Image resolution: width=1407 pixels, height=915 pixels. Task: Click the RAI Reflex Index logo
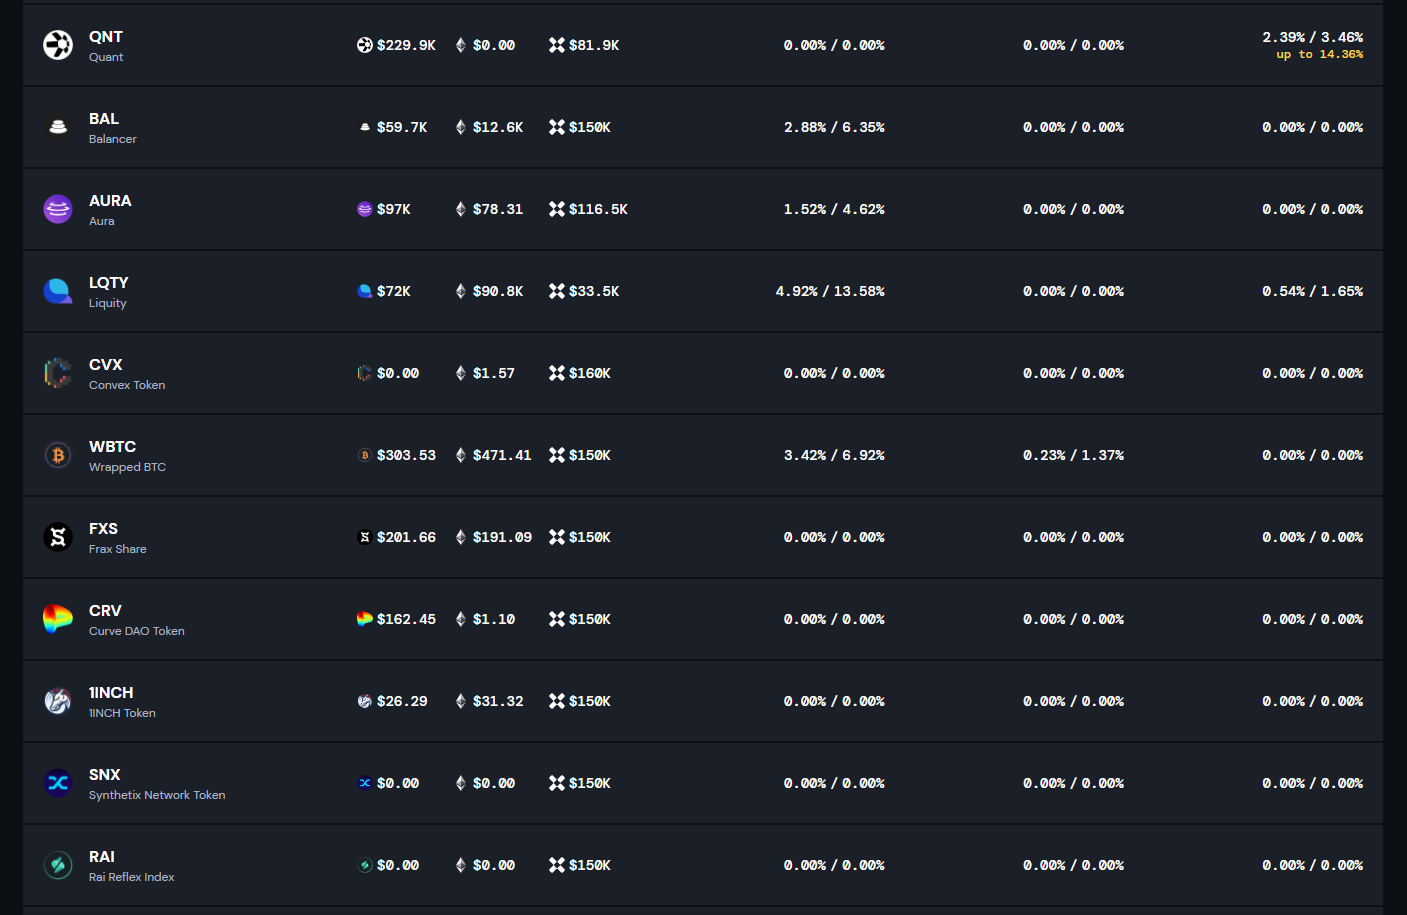pos(58,865)
